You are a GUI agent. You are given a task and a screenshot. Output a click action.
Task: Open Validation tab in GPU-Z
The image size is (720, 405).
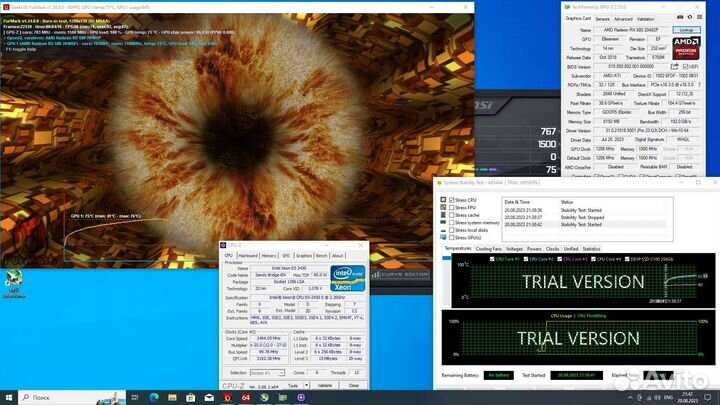coord(645,19)
